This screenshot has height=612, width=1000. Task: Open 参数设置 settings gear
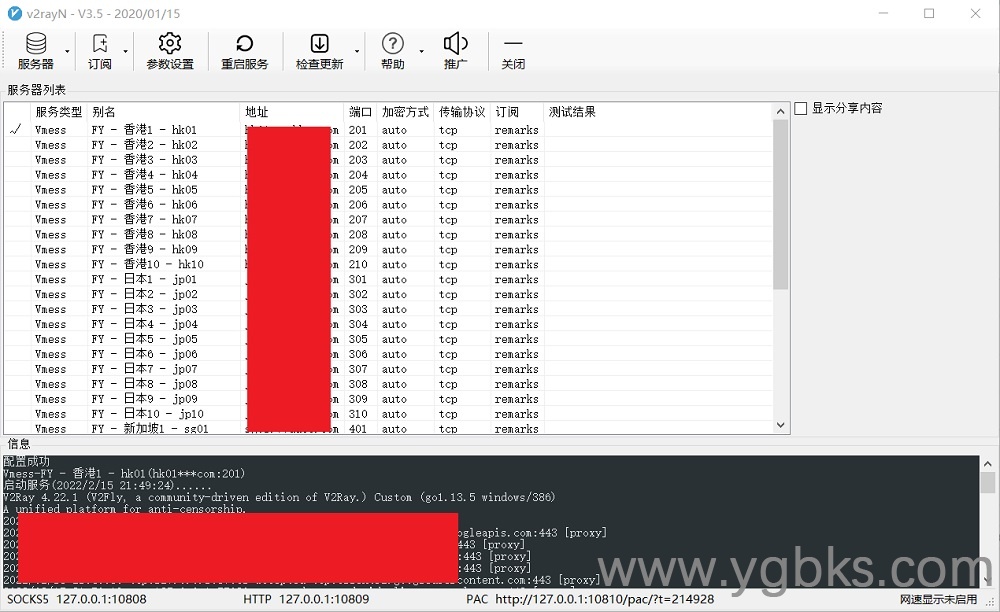[x=170, y=51]
